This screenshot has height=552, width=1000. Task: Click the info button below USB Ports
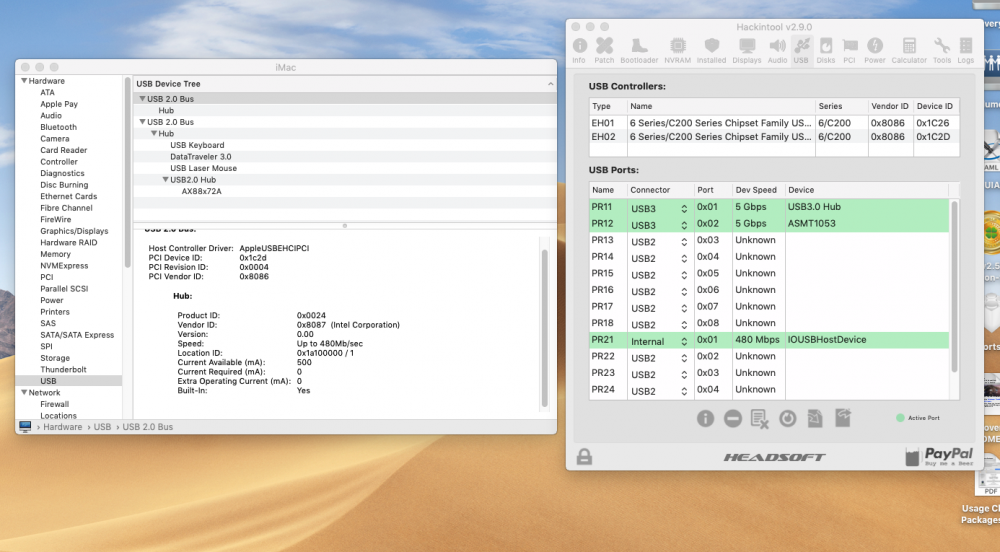click(x=705, y=418)
